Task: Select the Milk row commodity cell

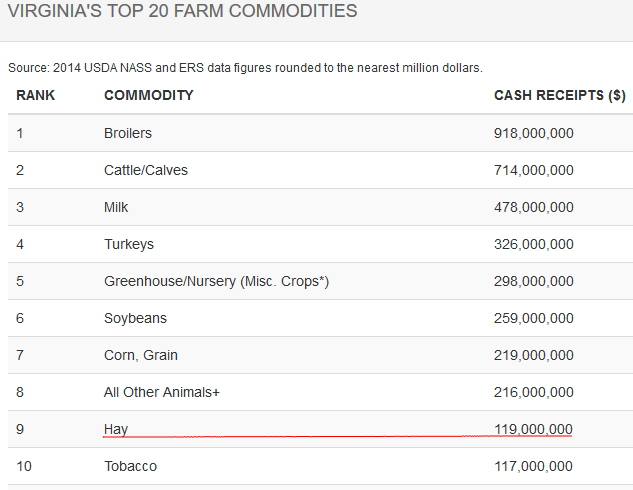Action: pyautogui.click(x=116, y=207)
